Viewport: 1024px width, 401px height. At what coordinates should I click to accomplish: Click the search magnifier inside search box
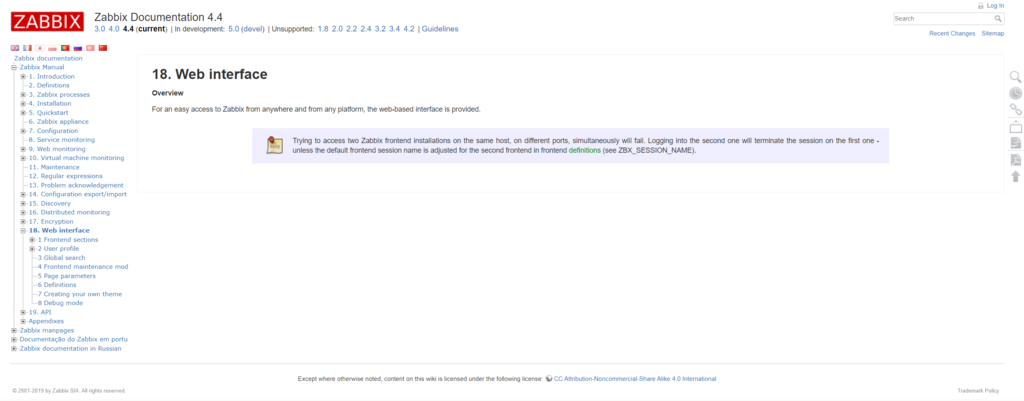[997, 18]
